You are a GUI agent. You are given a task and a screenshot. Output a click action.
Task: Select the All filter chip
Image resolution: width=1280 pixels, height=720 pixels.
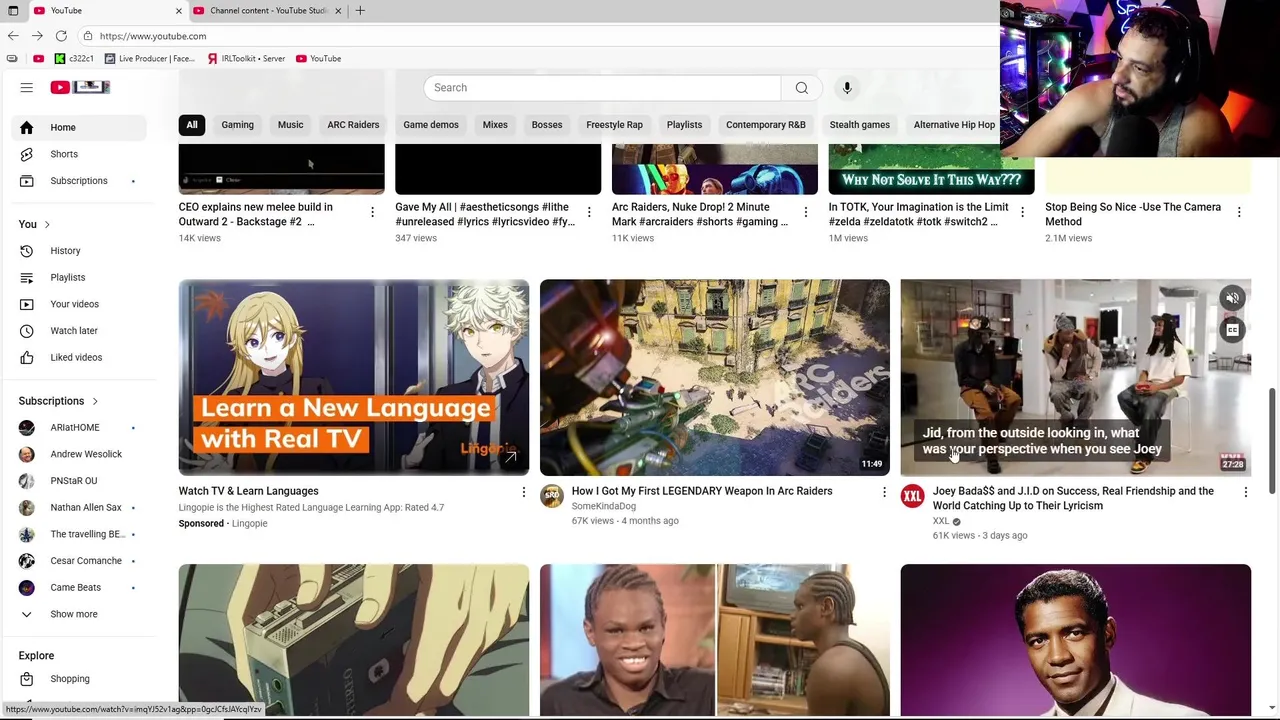pos(192,125)
